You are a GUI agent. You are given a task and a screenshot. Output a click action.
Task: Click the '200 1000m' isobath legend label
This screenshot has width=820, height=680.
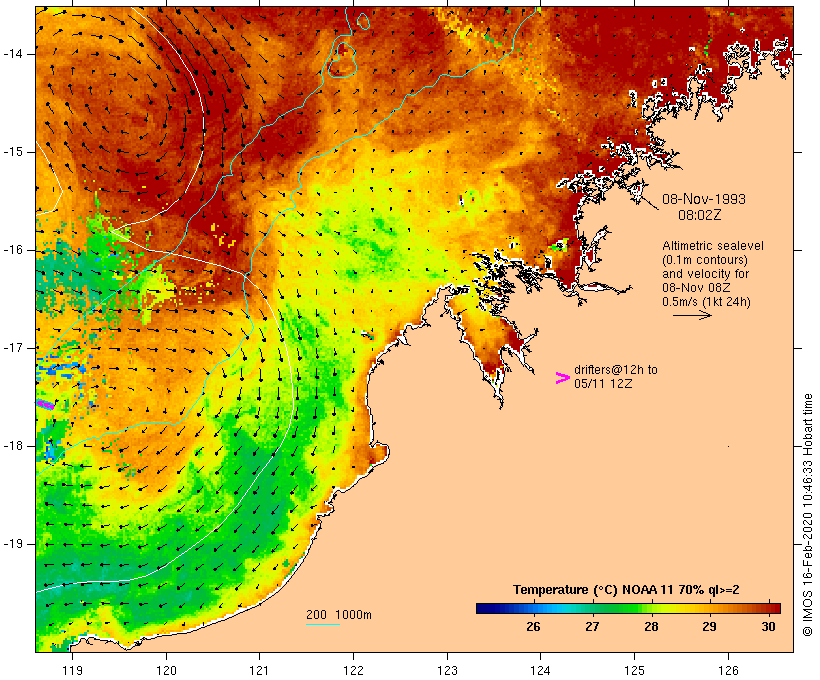[339, 615]
